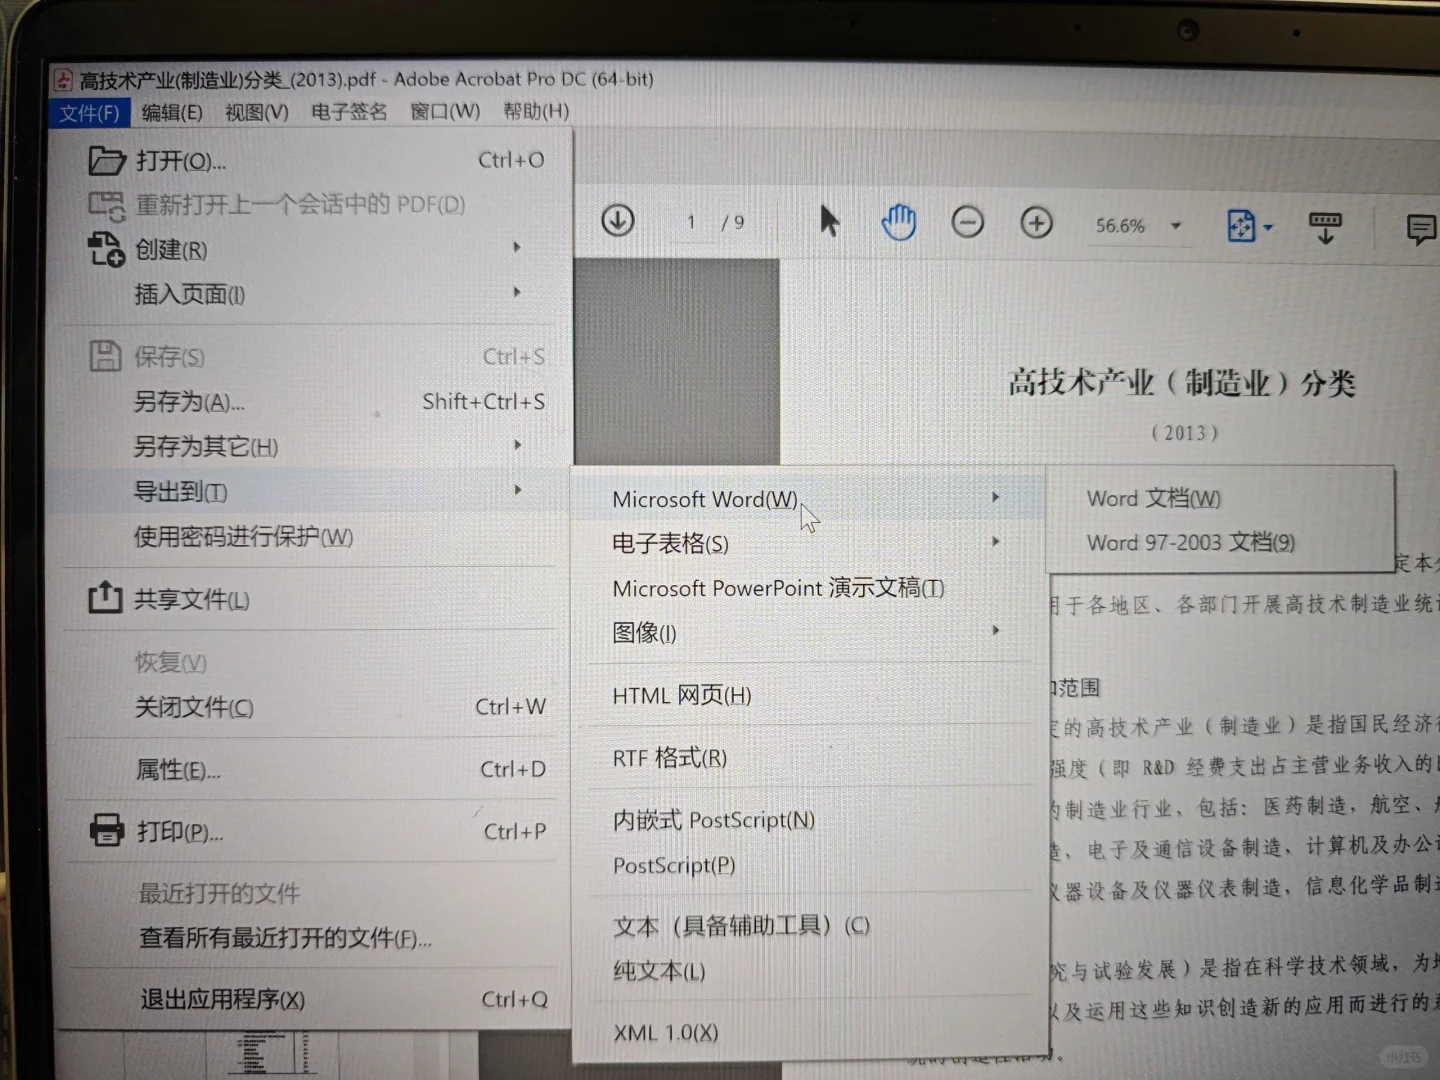Click the printer icon beside 打印(P)
1440x1080 pixels.
point(107,830)
